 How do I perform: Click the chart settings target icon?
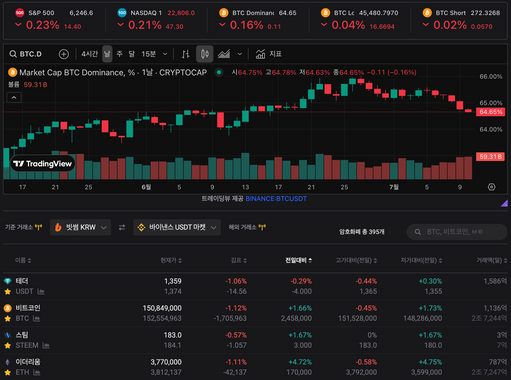(x=491, y=187)
